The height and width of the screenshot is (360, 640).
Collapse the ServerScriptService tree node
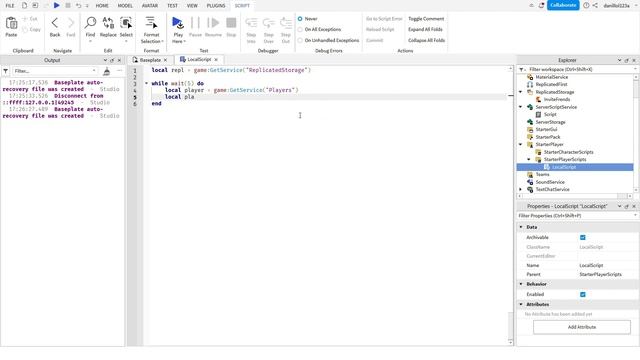pyautogui.click(x=520, y=107)
